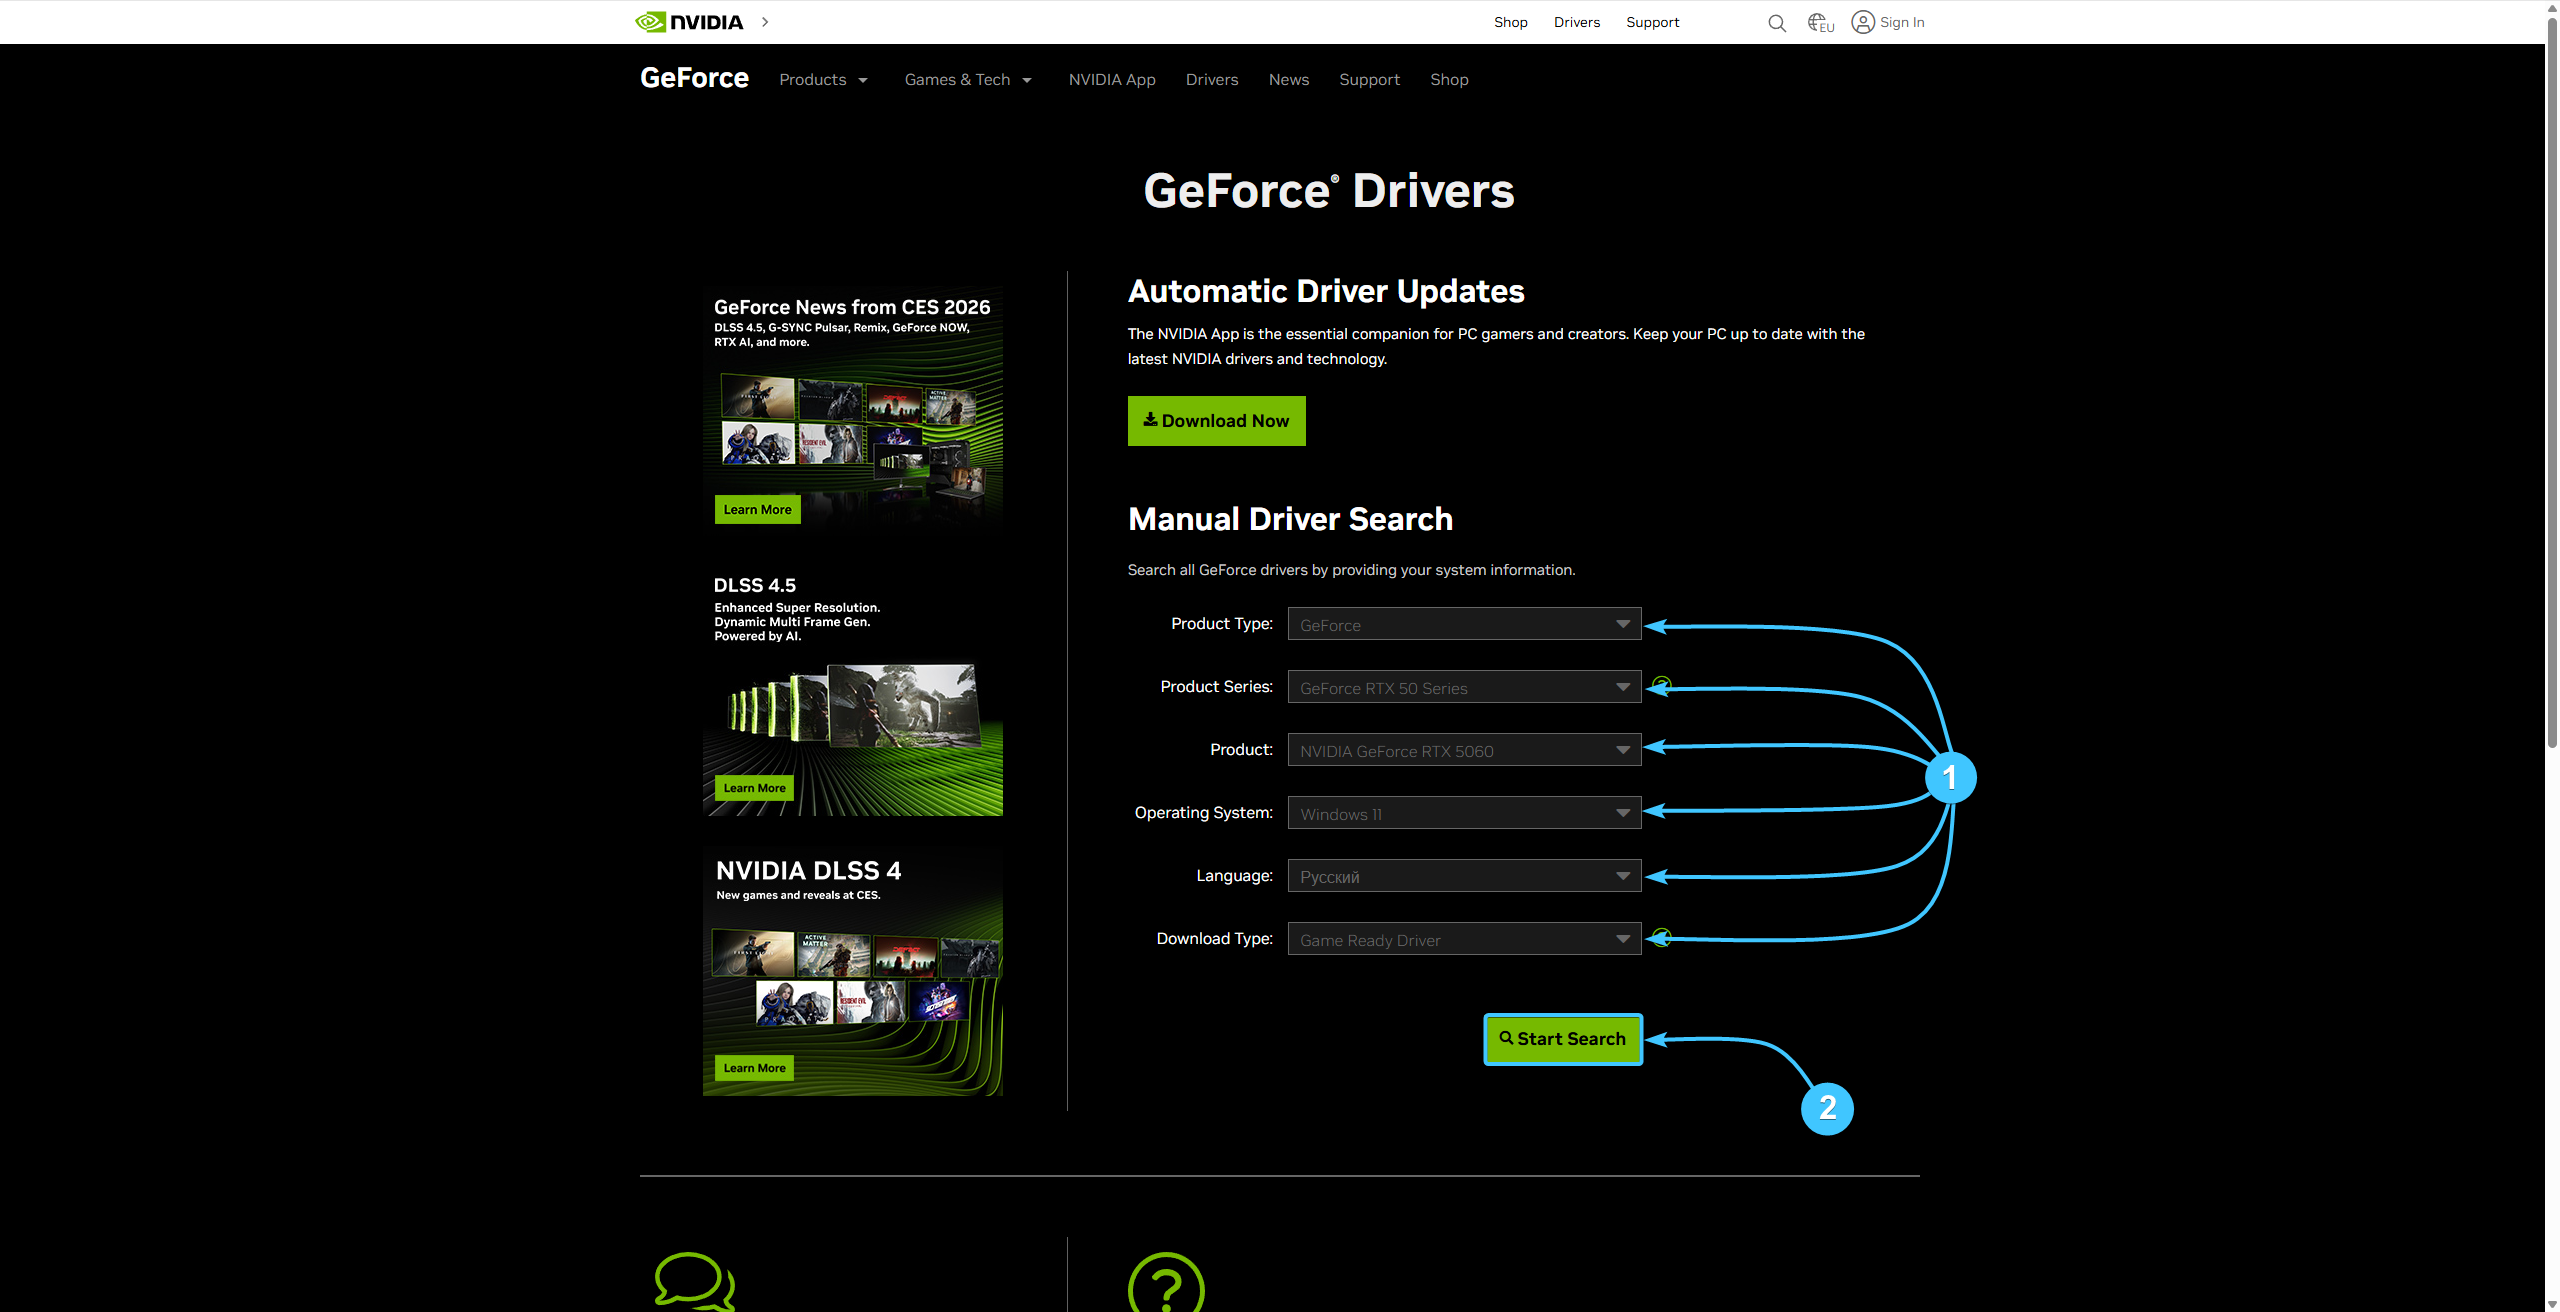Open the Product Series dropdown

tap(1464, 687)
